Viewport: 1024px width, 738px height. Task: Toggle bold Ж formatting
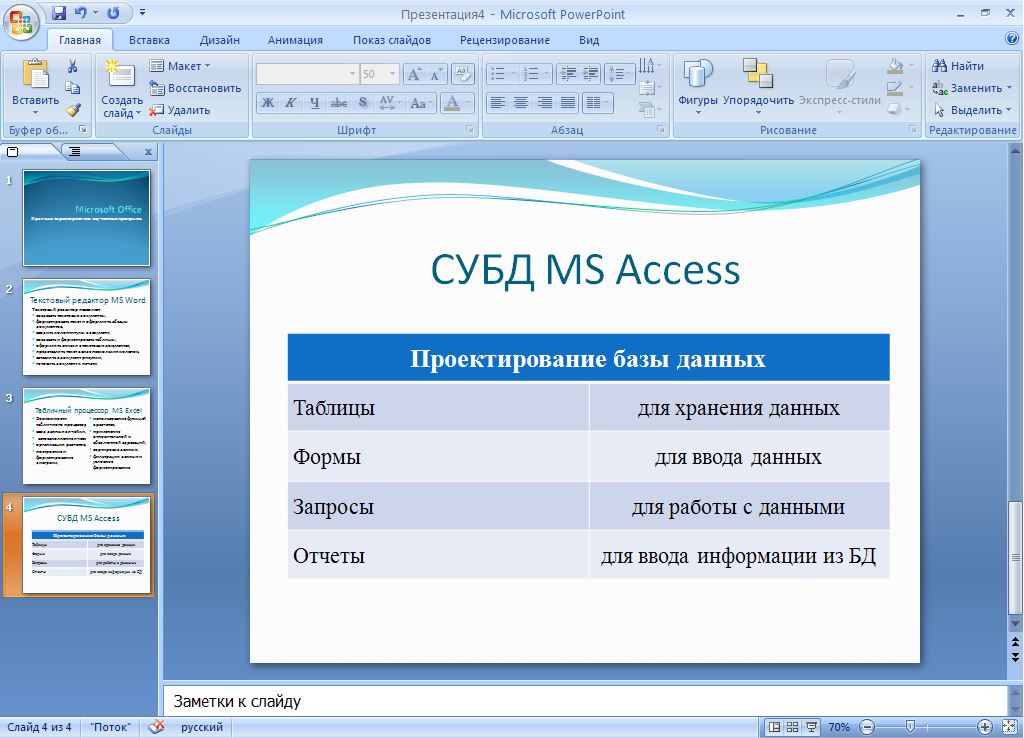(x=268, y=103)
